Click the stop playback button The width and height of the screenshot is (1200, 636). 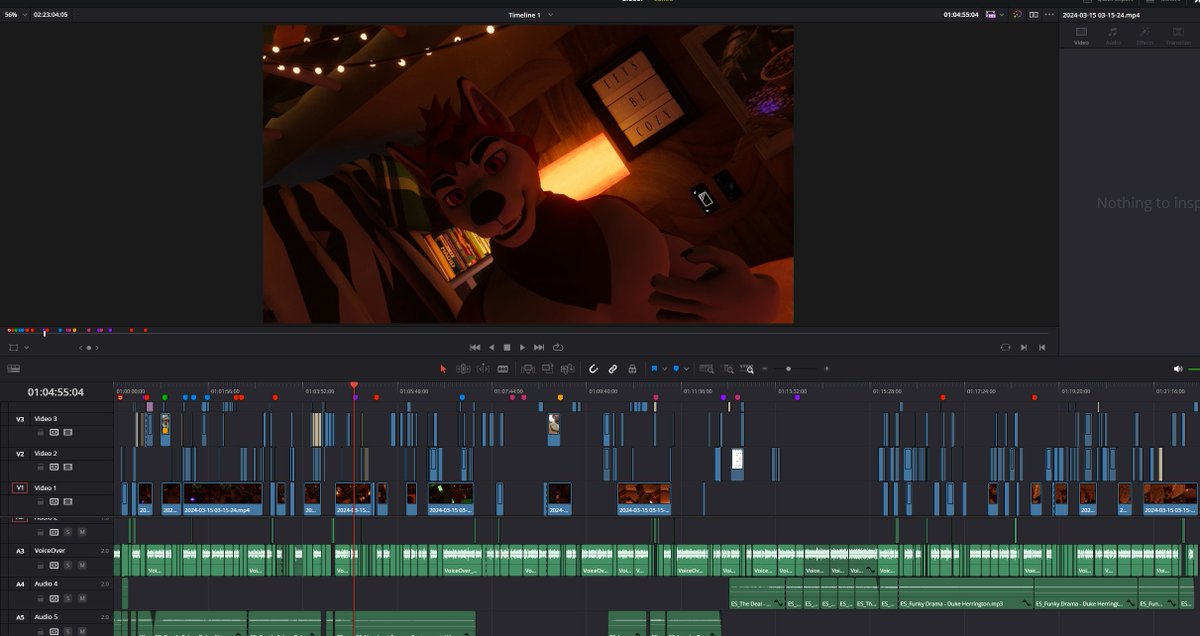pyautogui.click(x=506, y=347)
